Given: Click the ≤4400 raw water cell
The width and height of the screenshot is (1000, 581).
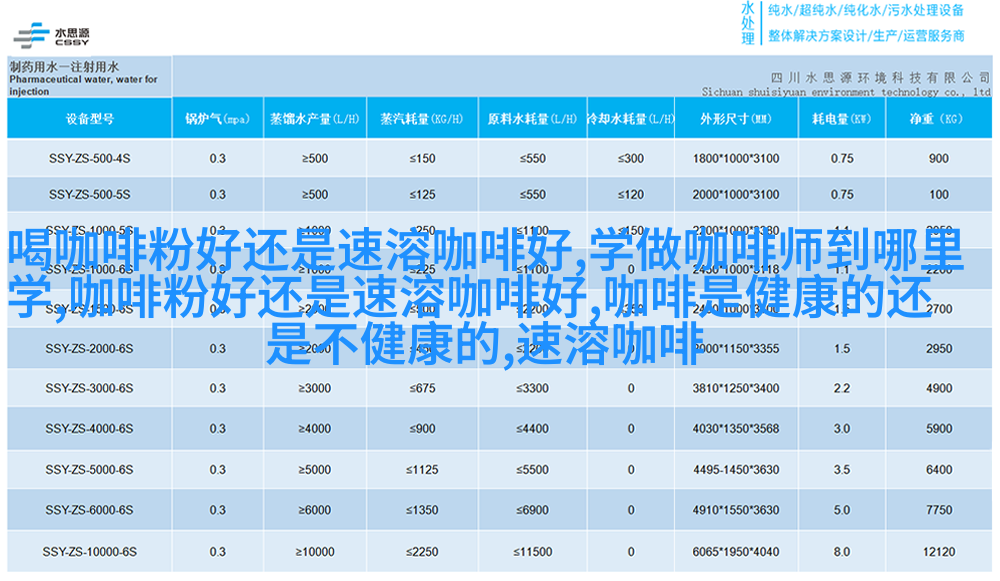Looking at the screenshot, I should point(532,429).
